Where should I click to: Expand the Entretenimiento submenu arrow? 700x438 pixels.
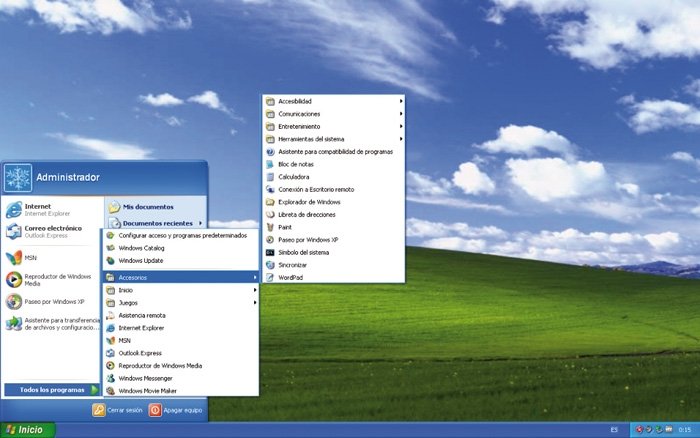401,126
